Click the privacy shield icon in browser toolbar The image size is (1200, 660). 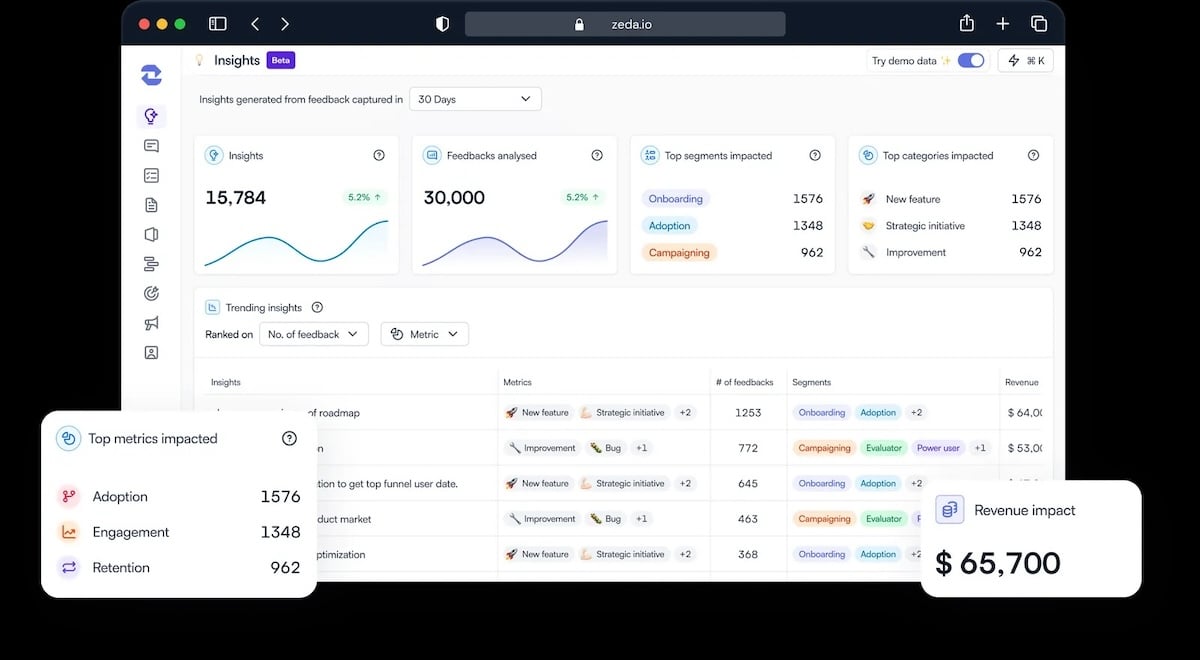(x=442, y=22)
